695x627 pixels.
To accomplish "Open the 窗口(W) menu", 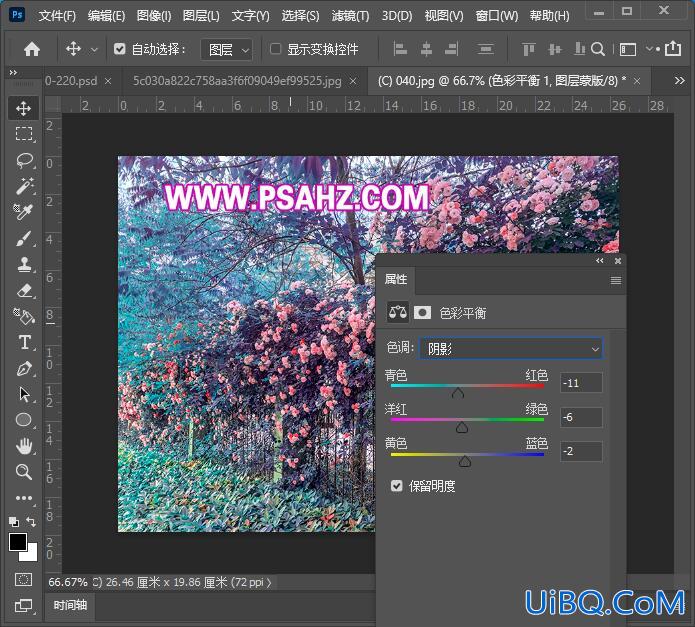I will [496, 16].
